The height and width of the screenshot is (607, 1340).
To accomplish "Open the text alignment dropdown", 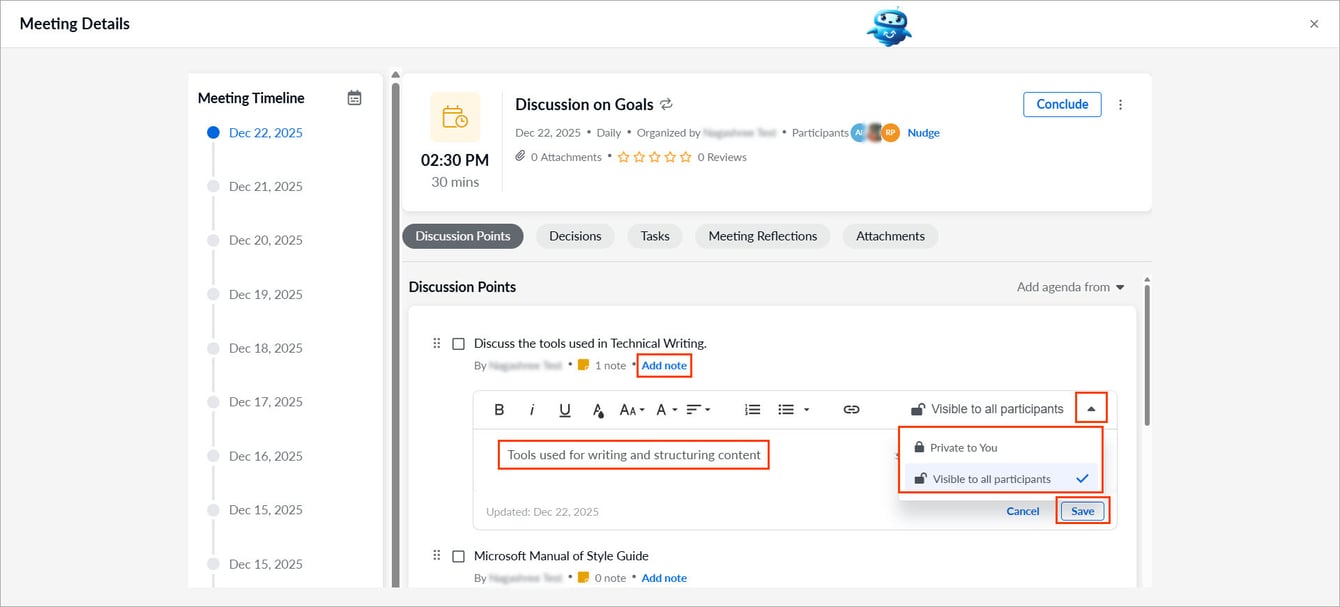I will 699,409.
